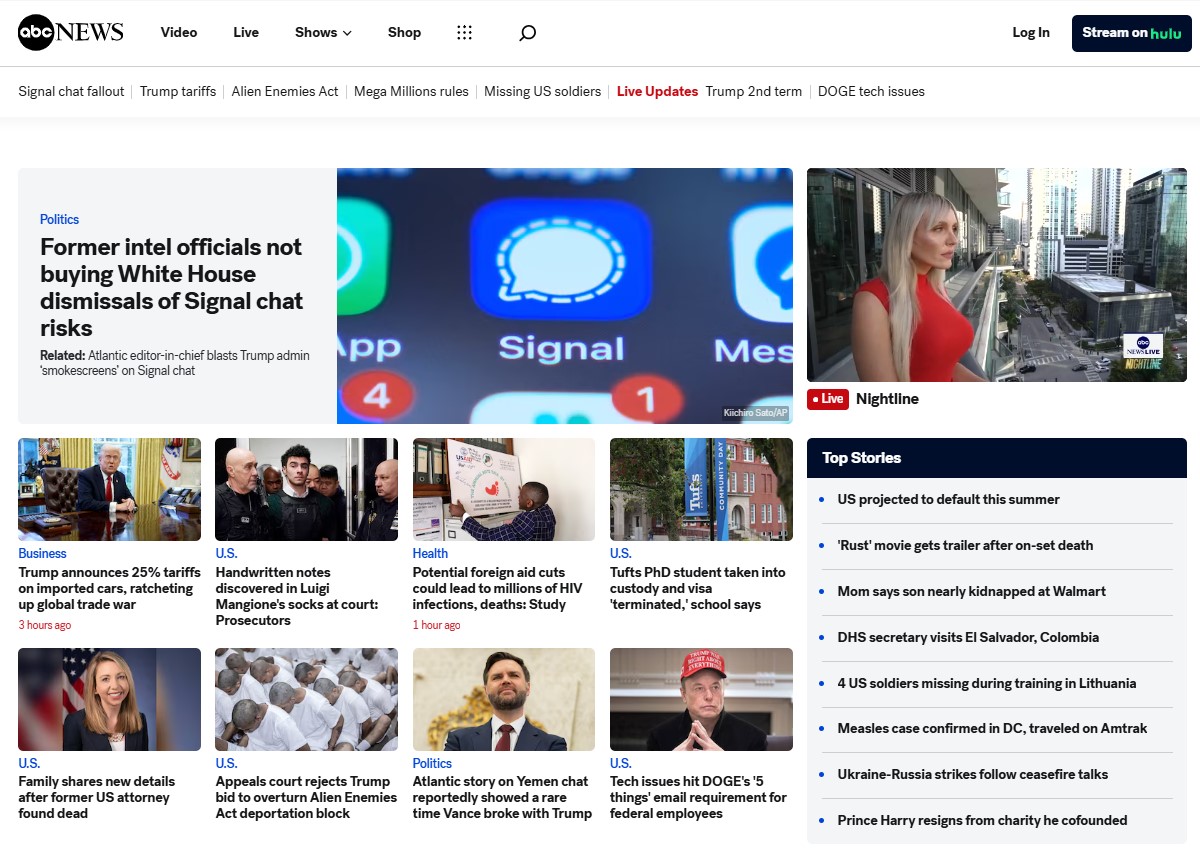1200x858 pixels.
Task: Open the Trump Oval Office tariffs thumbnail
Action: (x=109, y=489)
